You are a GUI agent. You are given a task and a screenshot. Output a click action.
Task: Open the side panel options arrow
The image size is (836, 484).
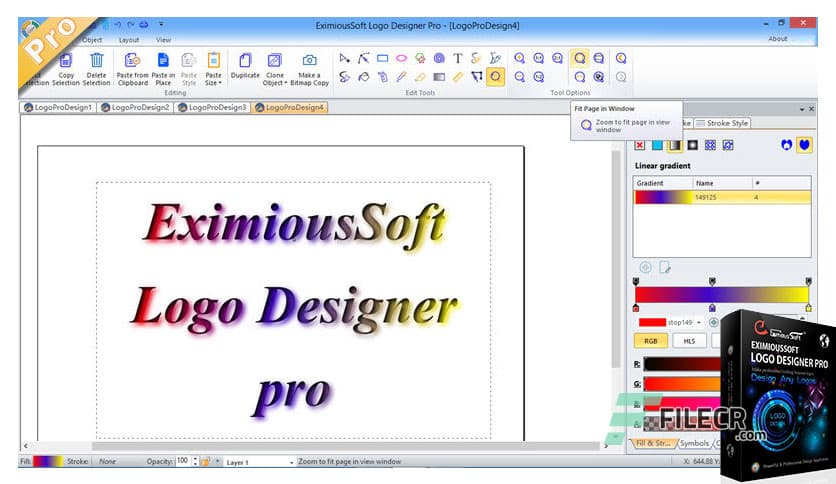click(802, 109)
